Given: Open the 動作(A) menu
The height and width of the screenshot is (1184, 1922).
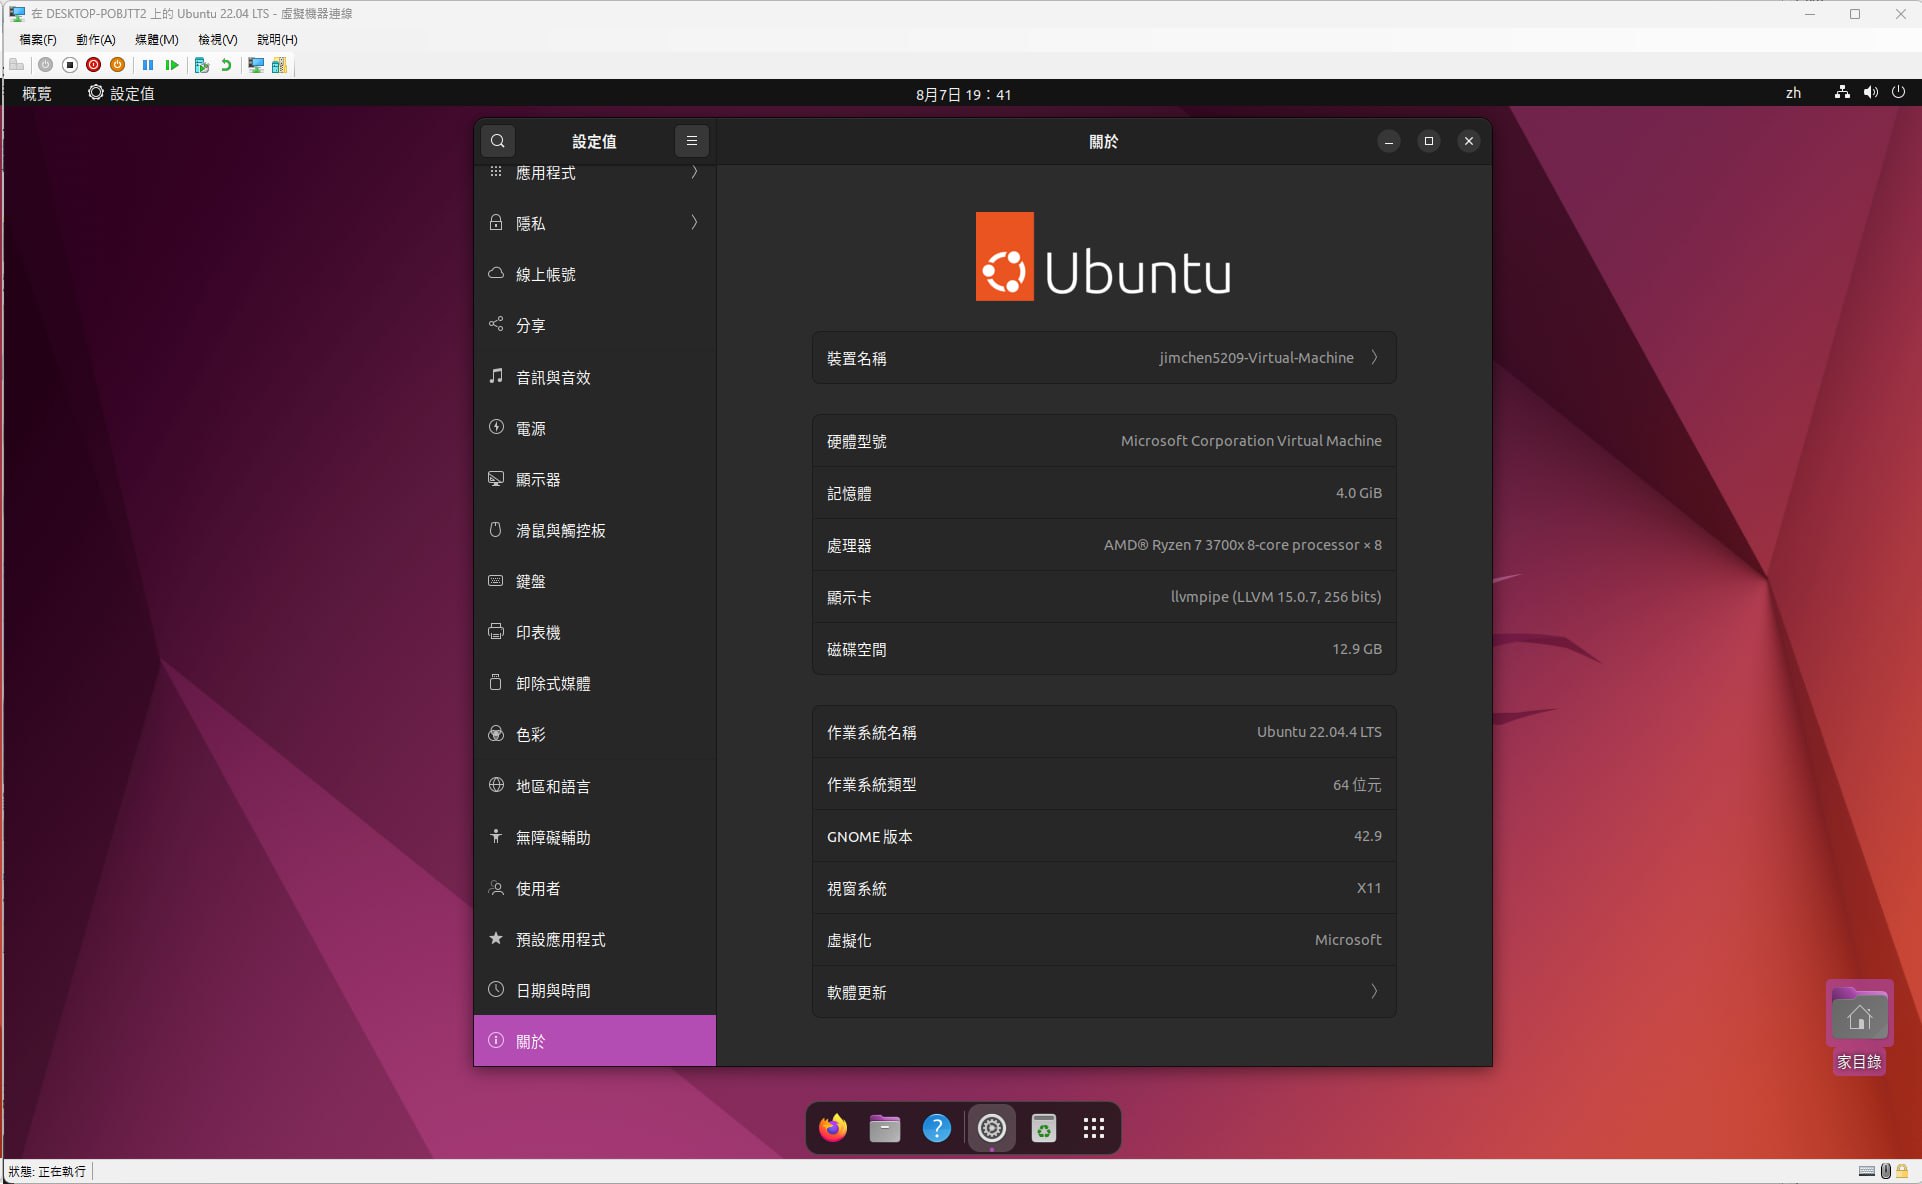Looking at the screenshot, I should tap(95, 40).
